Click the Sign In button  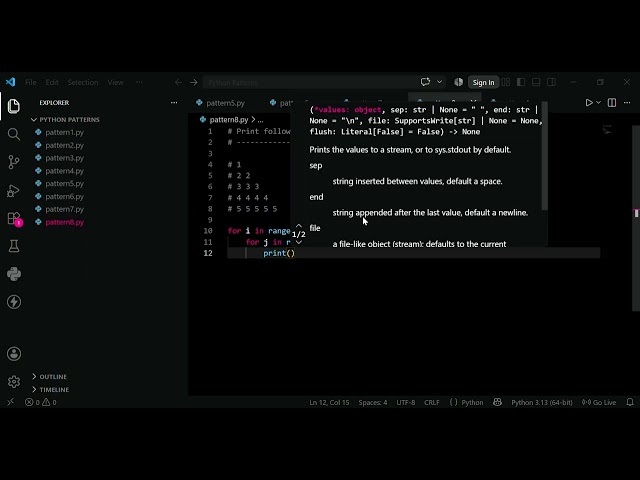click(483, 82)
